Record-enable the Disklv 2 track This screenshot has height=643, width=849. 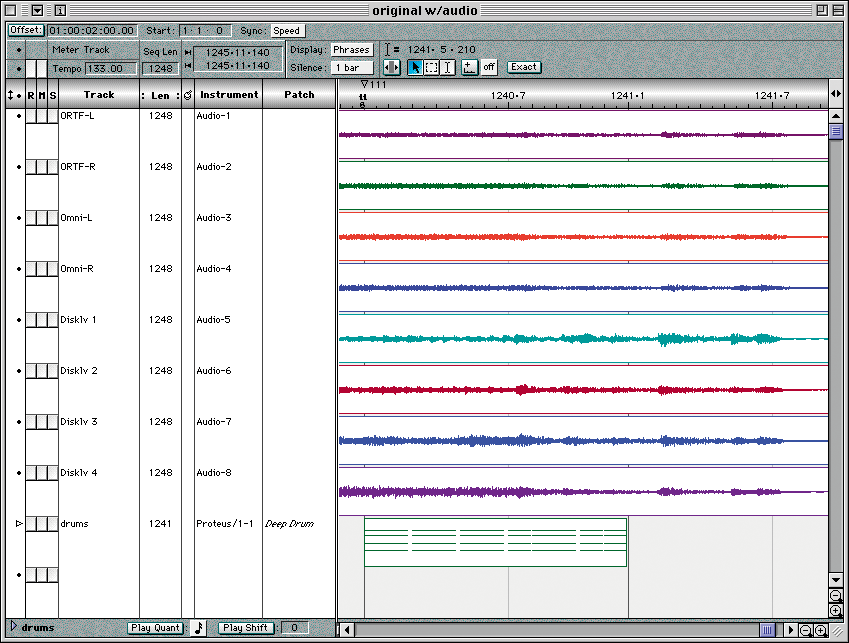click(31, 371)
